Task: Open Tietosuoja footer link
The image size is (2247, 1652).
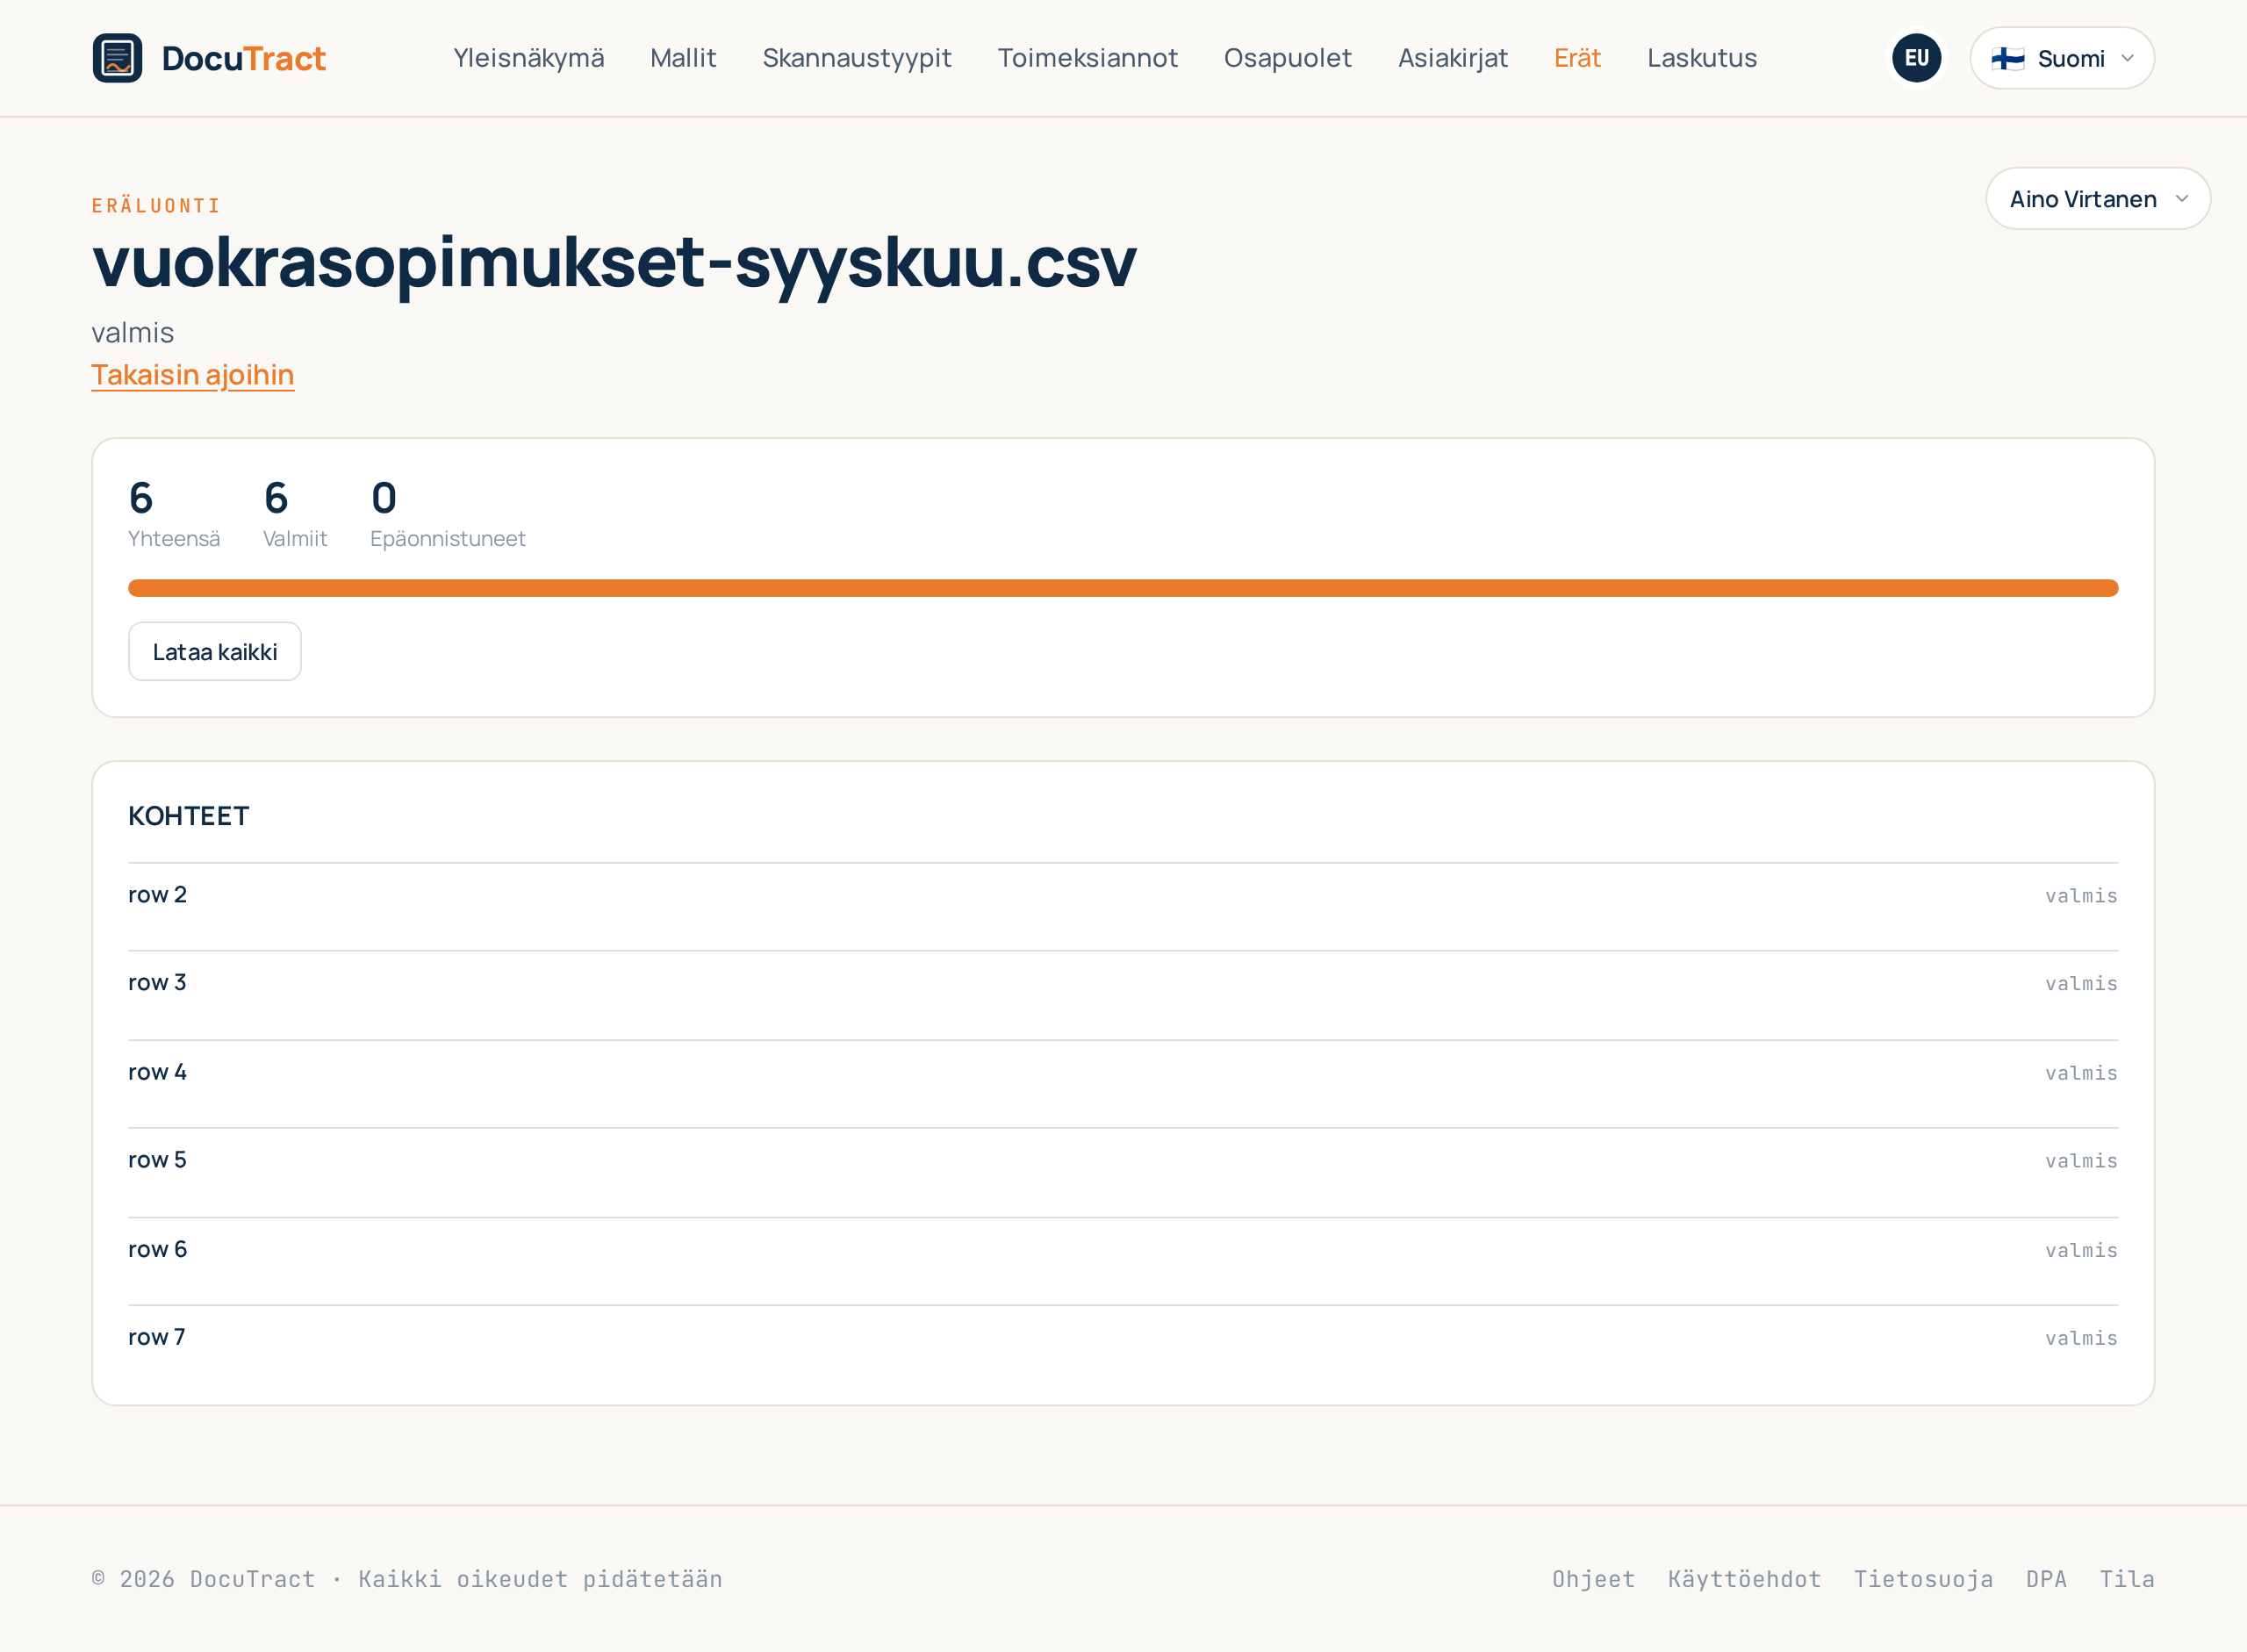Action: (x=1923, y=1579)
